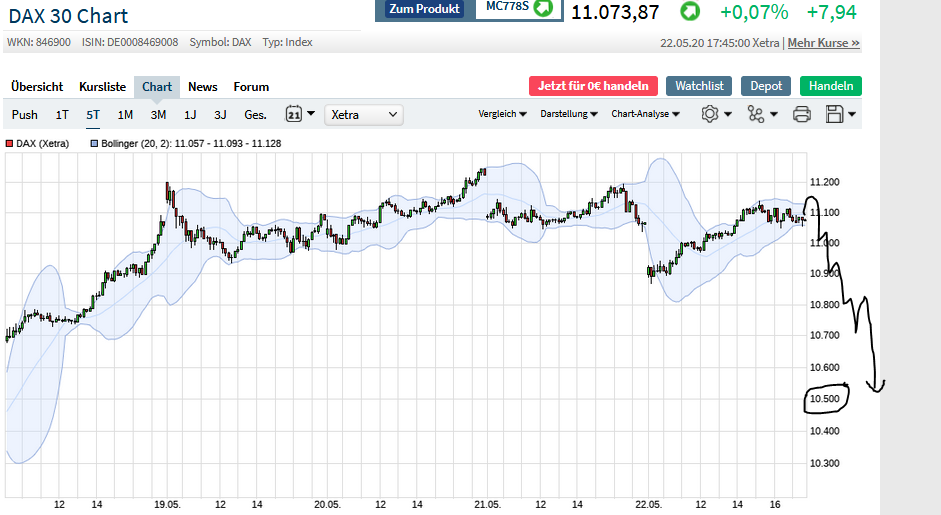941x515 pixels.
Task: Switch to the Kursliste tab
Action: point(103,87)
